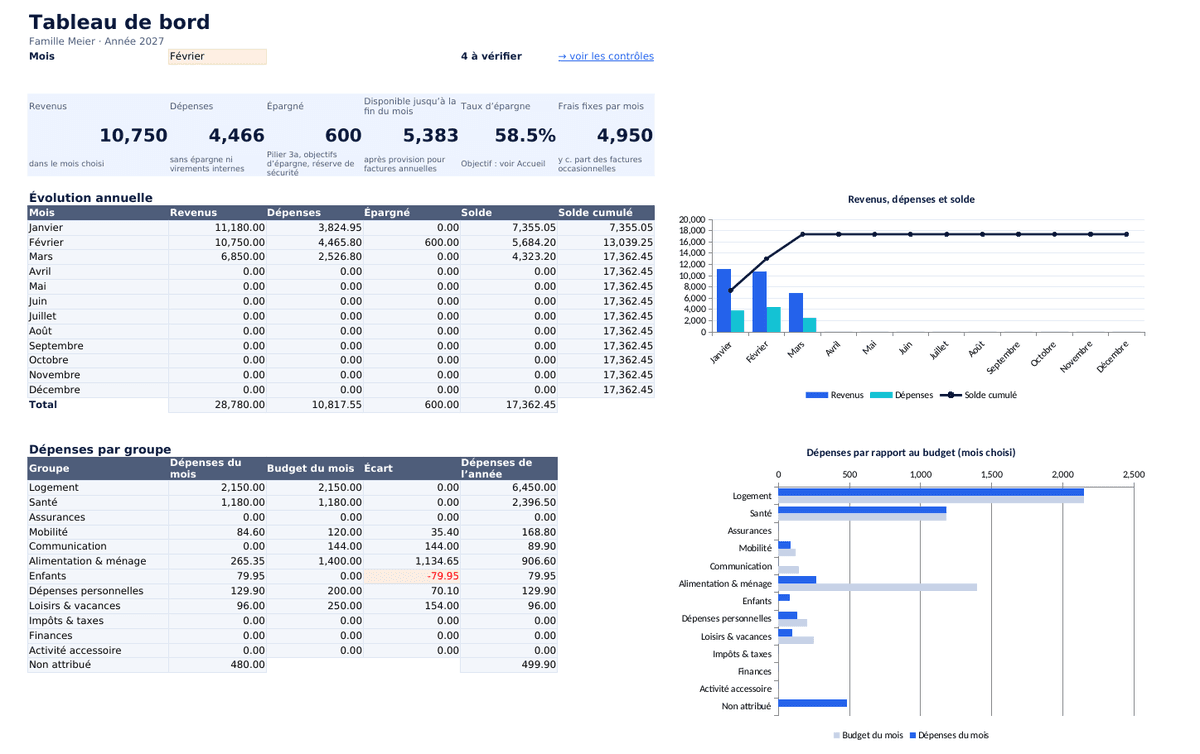
Task: Open the 'voir les contrôles' link
Action: [x=606, y=56]
